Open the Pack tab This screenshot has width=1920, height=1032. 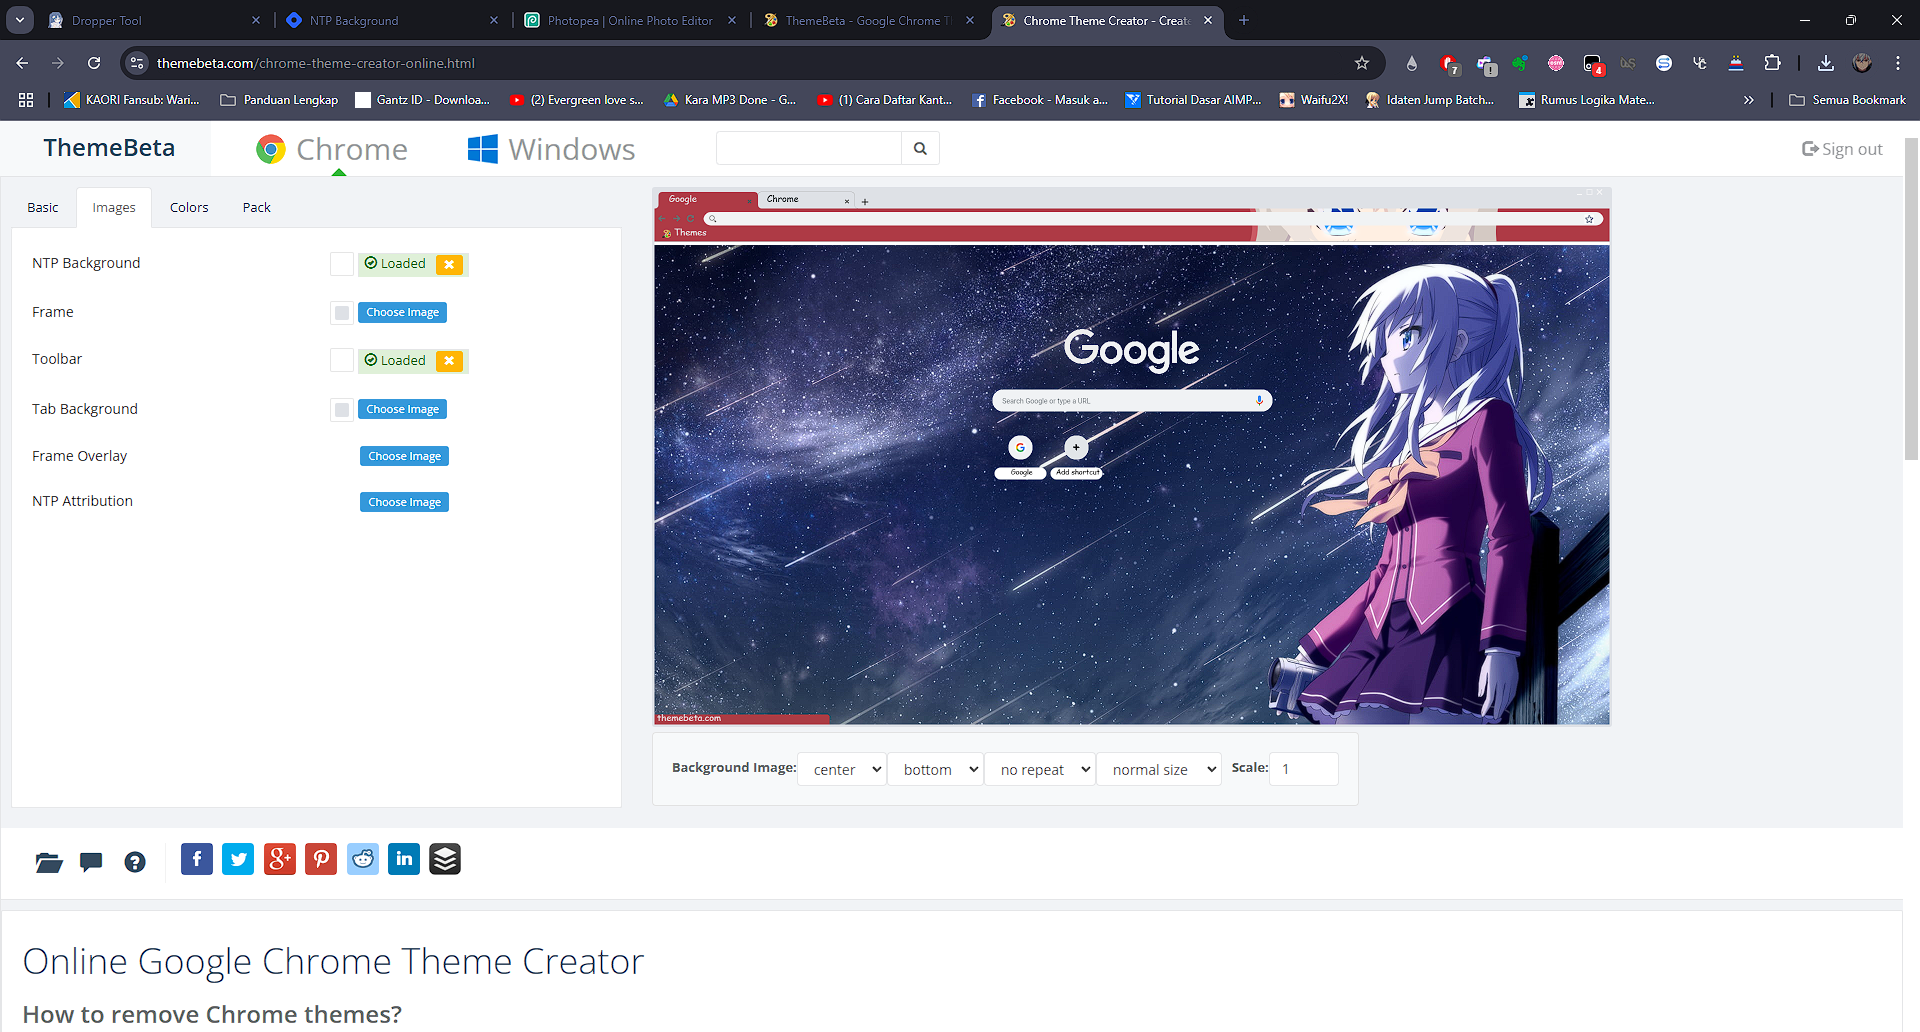pyautogui.click(x=256, y=208)
